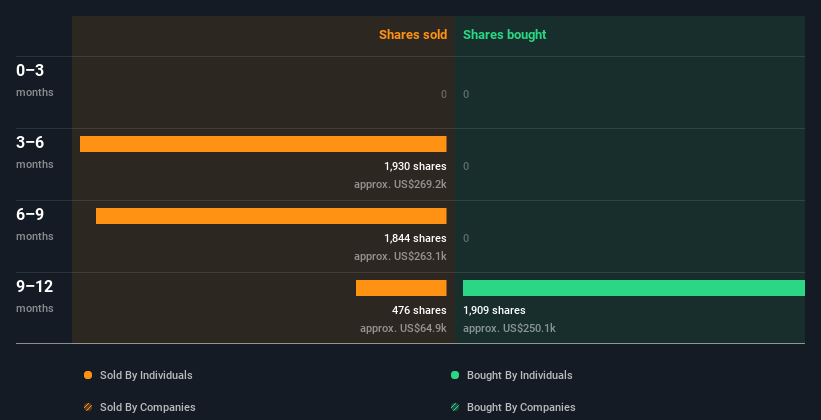Select the 3–6 months orange sold bar
821x420 pixels.
click(263, 144)
